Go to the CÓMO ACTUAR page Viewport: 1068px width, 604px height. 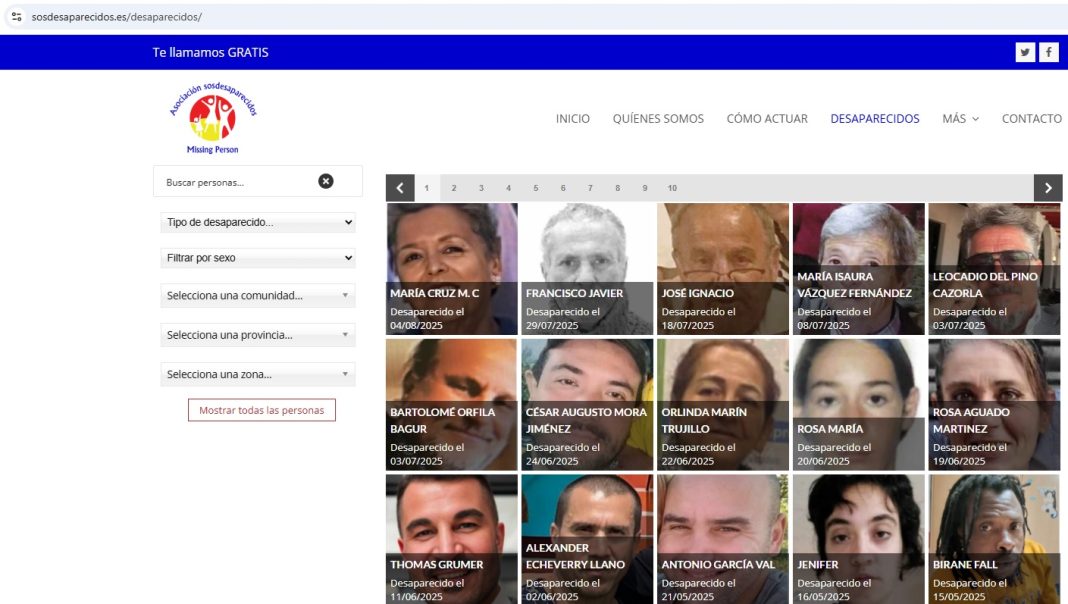767,119
